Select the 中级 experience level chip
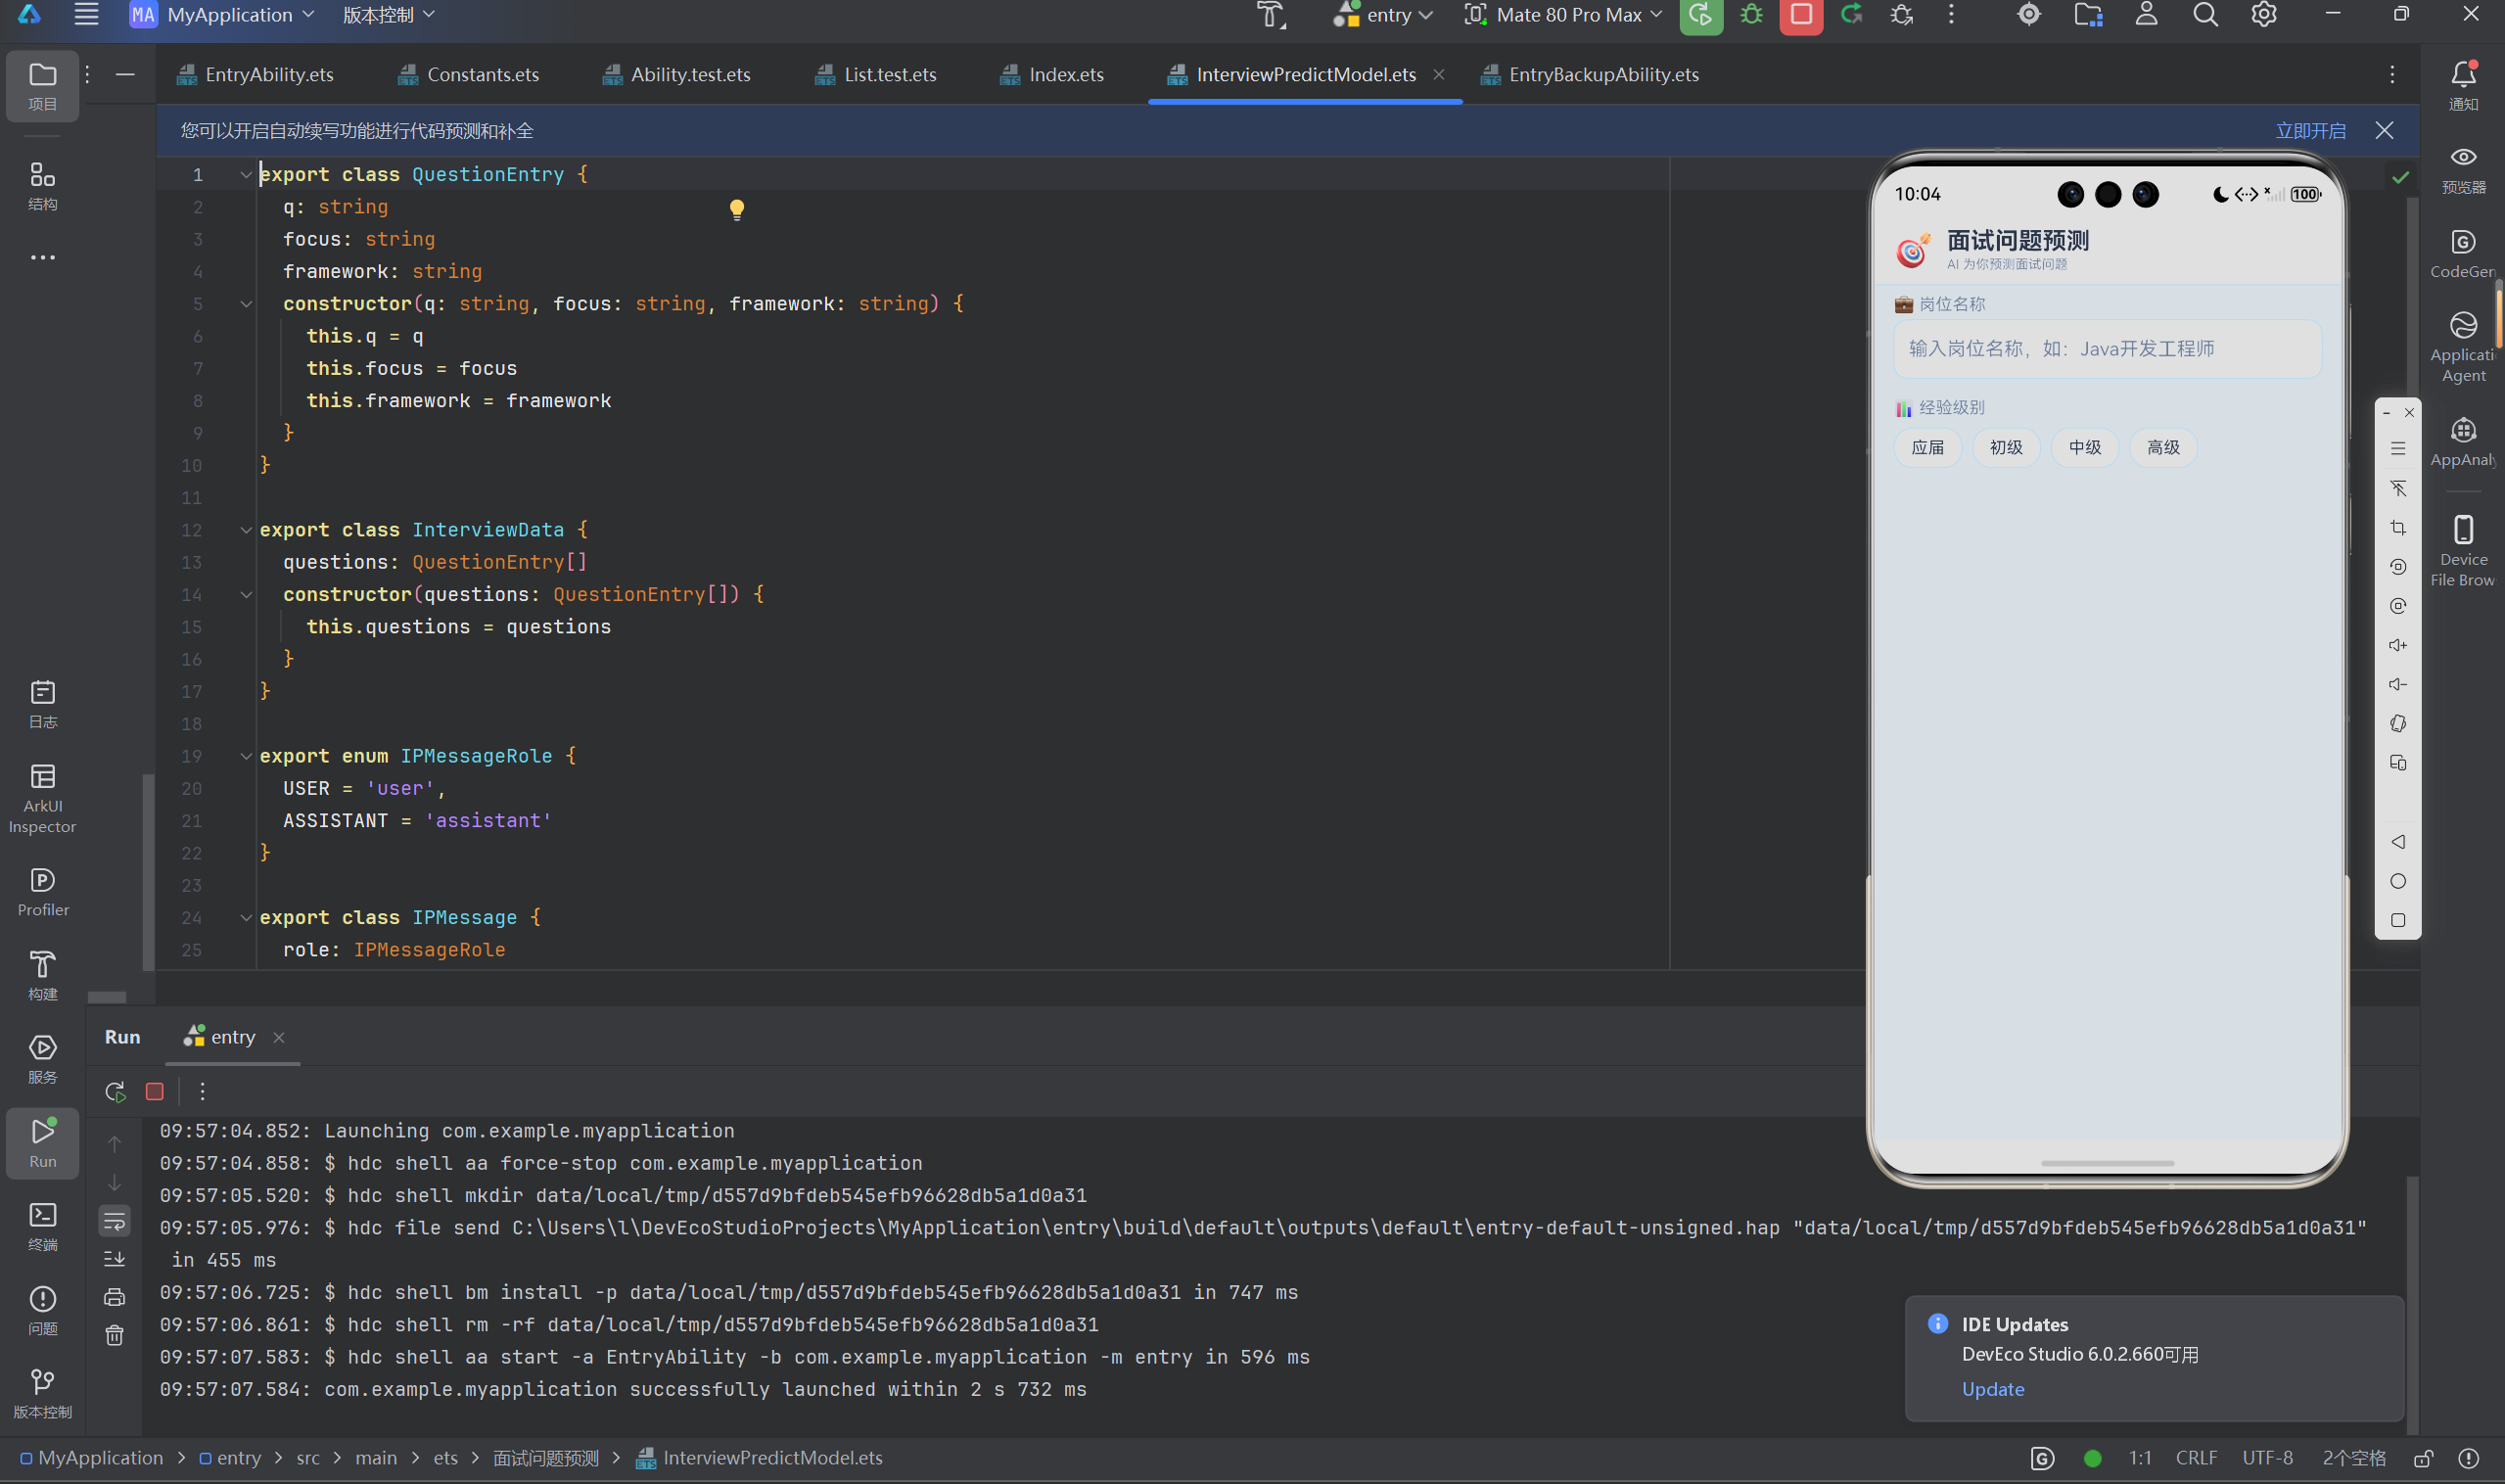The height and width of the screenshot is (1484, 2505). point(2085,447)
